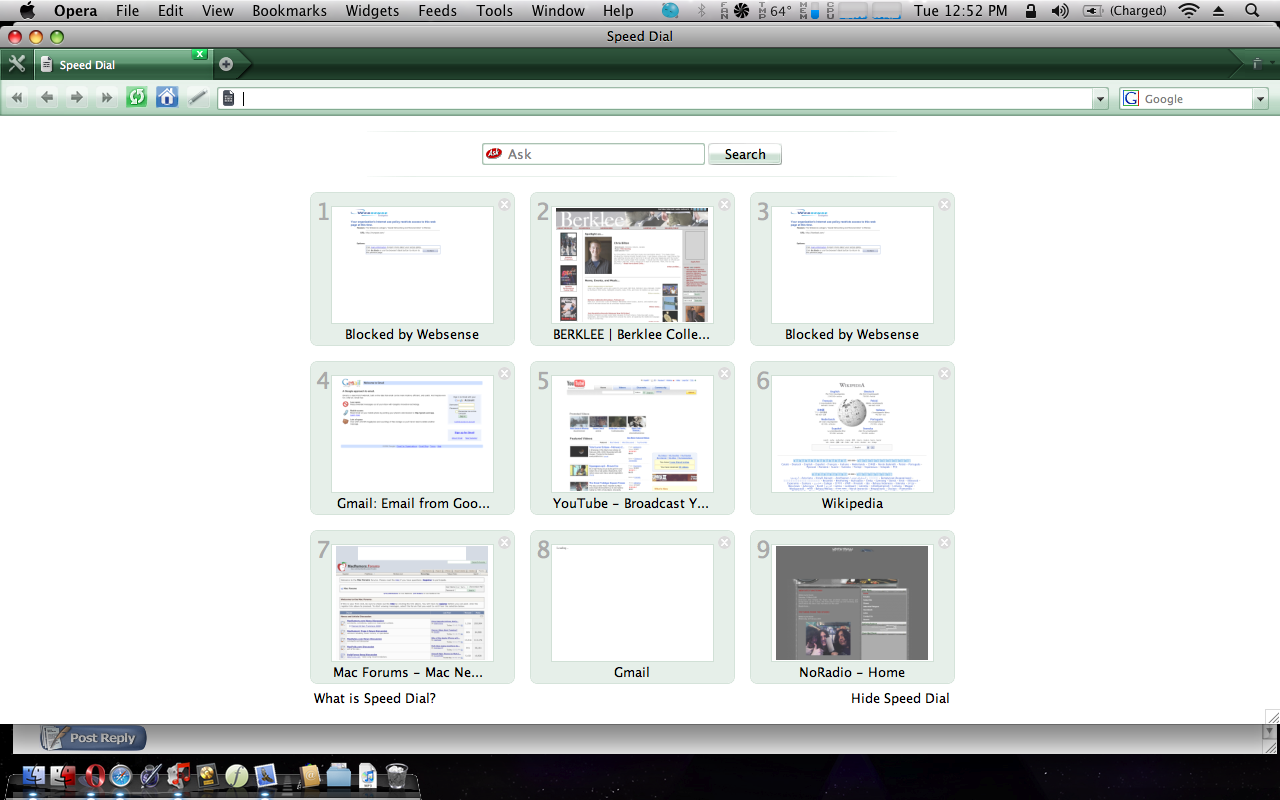Click the page icon in address bar

point(228,98)
